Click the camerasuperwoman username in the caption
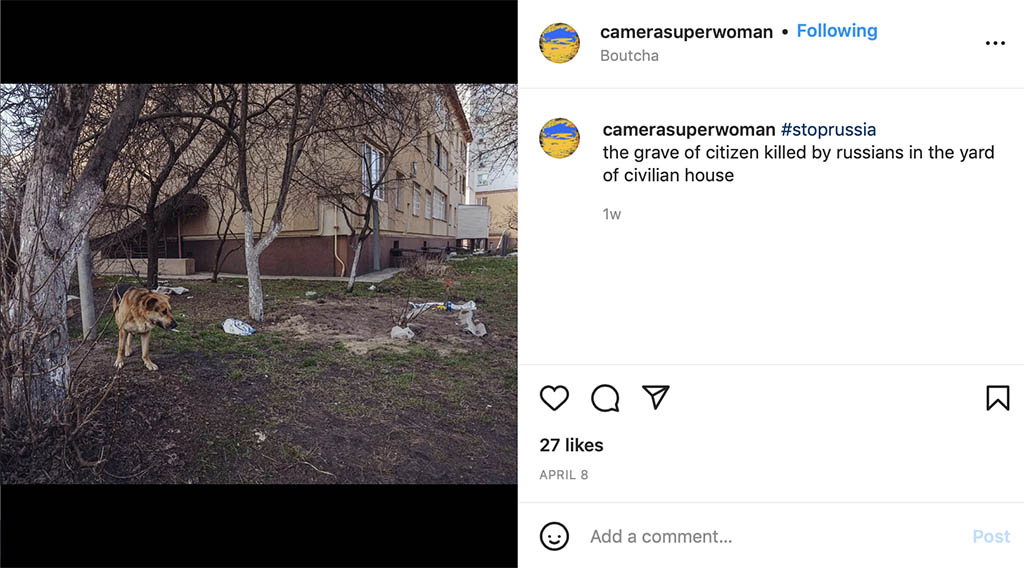Screen dimensions: 1024x568 (x=688, y=129)
